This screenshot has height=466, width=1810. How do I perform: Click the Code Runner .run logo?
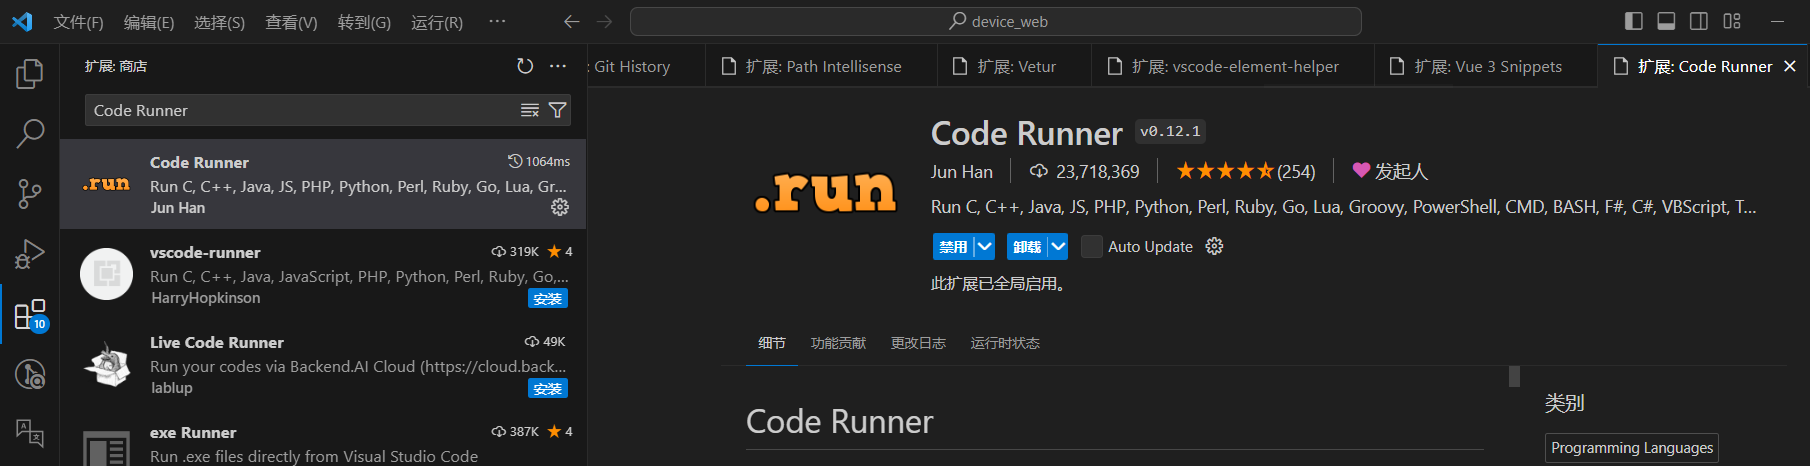click(826, 192)
